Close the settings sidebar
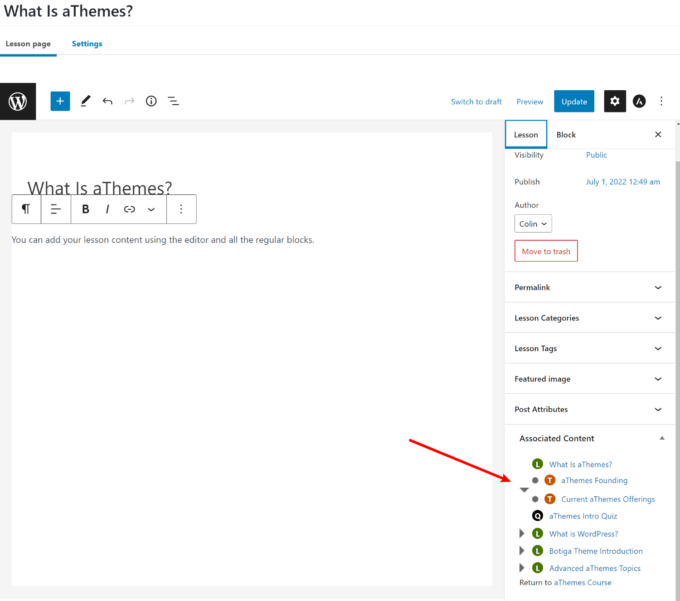680x601 pixels. click(x=657, y=134)
